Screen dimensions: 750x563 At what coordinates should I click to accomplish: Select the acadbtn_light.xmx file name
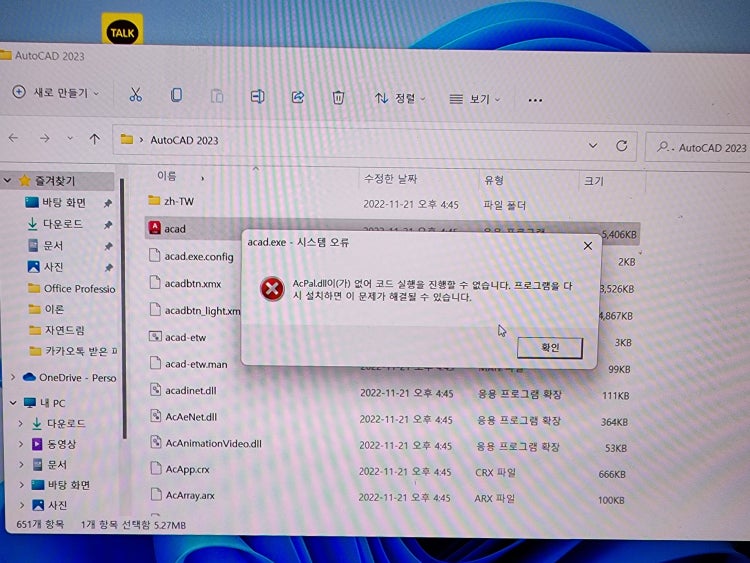tap(203, 310)
